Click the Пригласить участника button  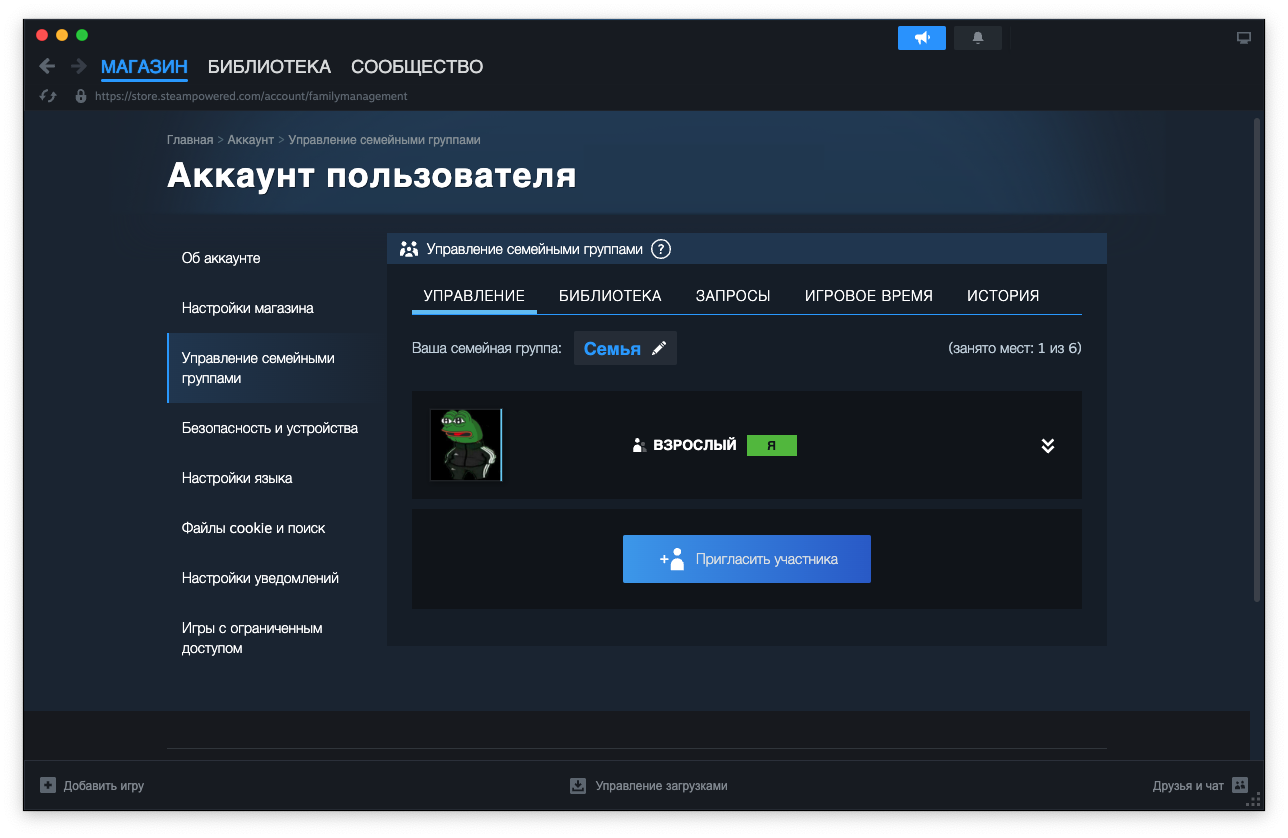(747, 559)
